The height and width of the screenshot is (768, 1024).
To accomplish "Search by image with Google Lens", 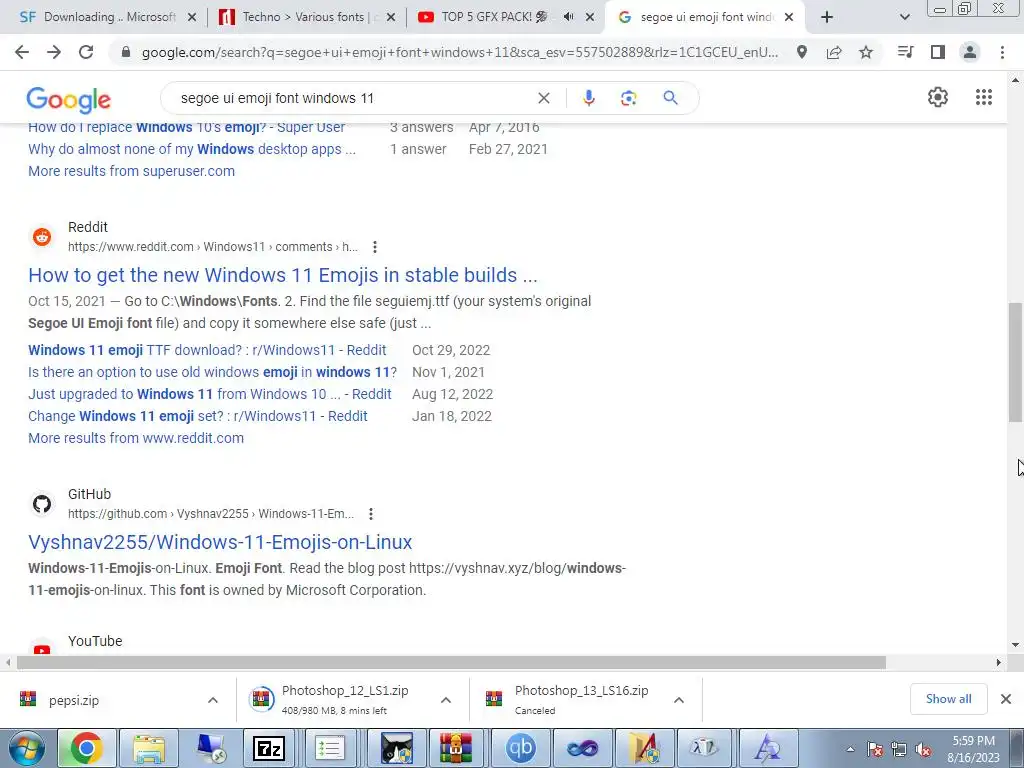I will point(628,98).
